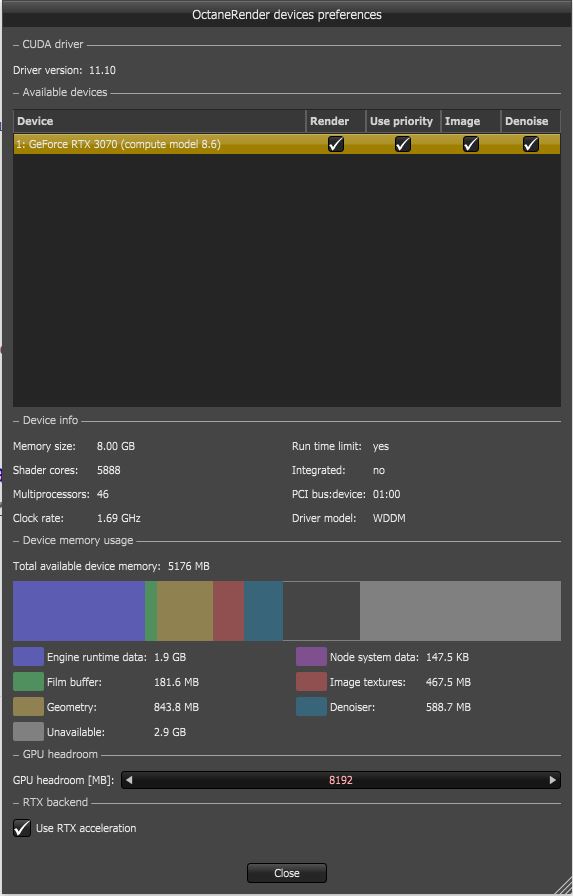Click light gray unavailable segment in memory bar
The image size is (573, 896).
coord(460,611)
